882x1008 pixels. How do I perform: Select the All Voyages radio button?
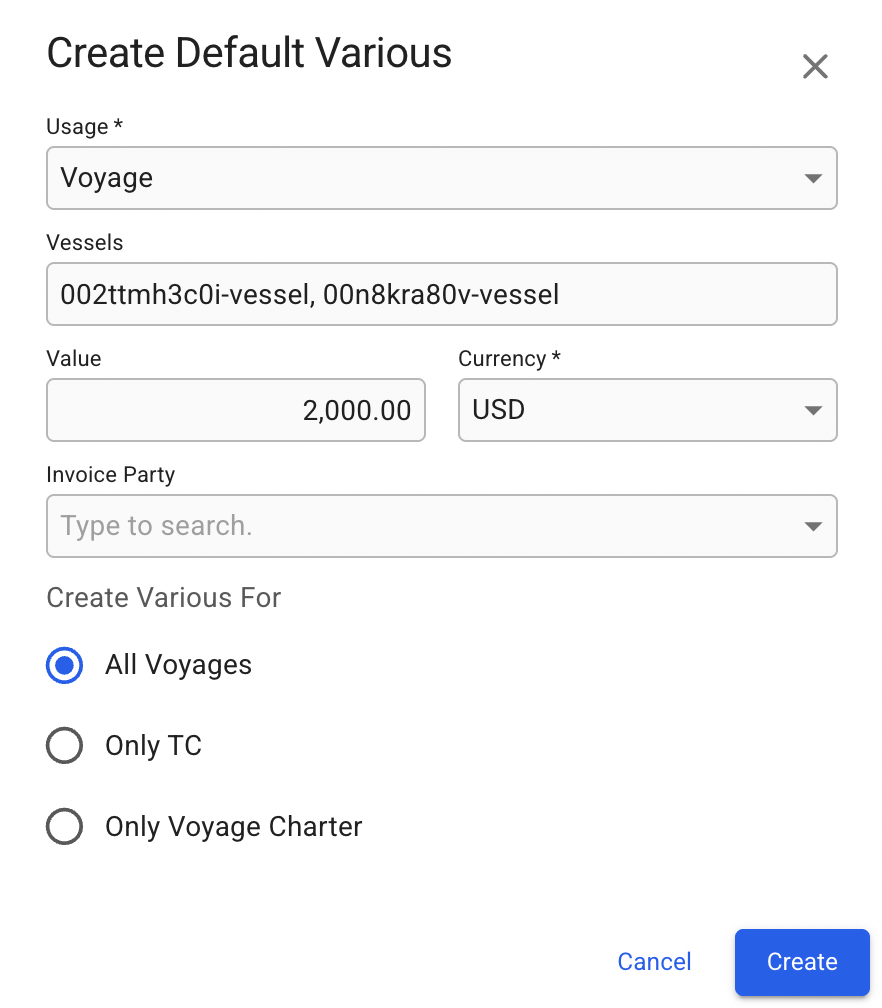coord(65,665)
